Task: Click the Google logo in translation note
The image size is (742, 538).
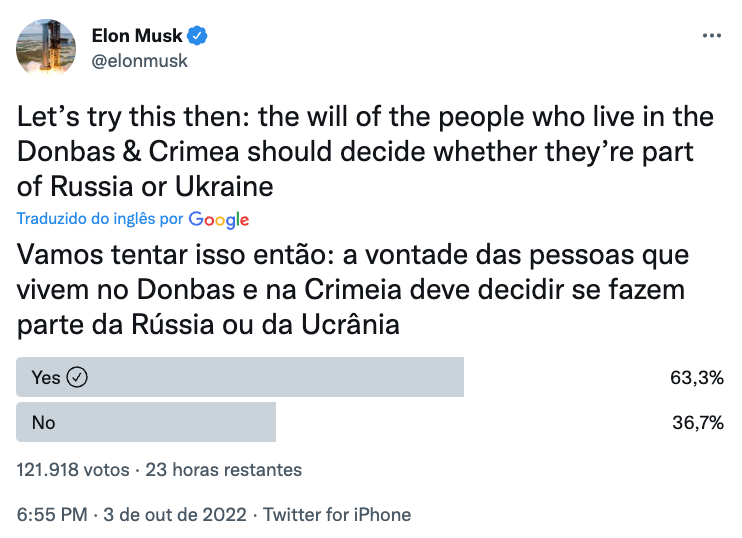Action: pos(219,220)
